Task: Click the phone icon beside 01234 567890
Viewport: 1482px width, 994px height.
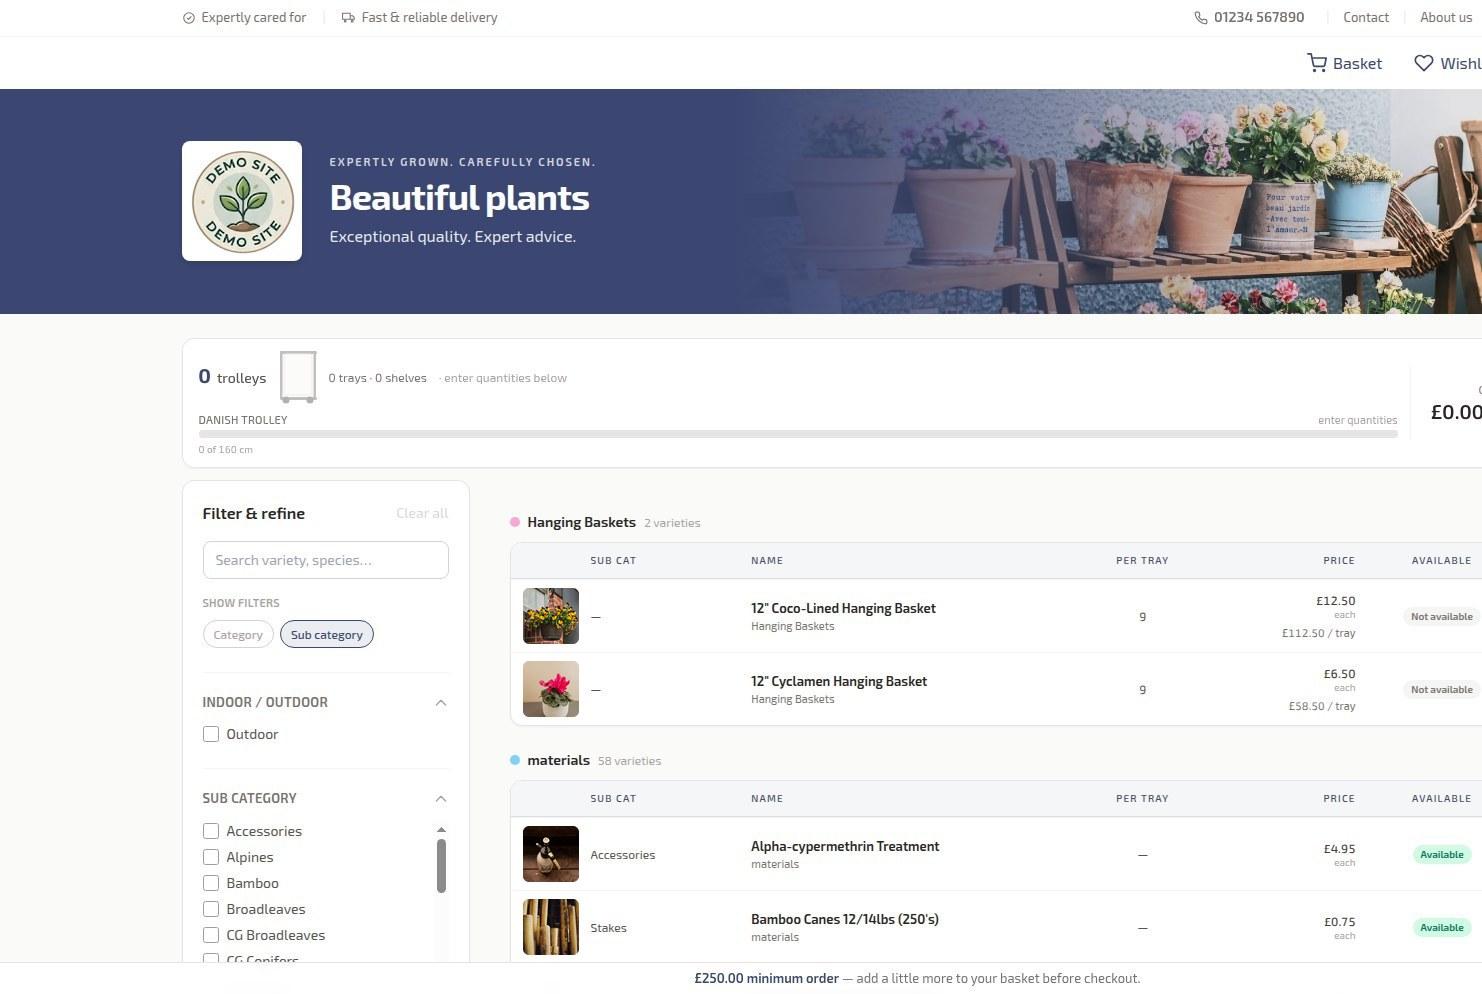Action: coord(1201,17)
